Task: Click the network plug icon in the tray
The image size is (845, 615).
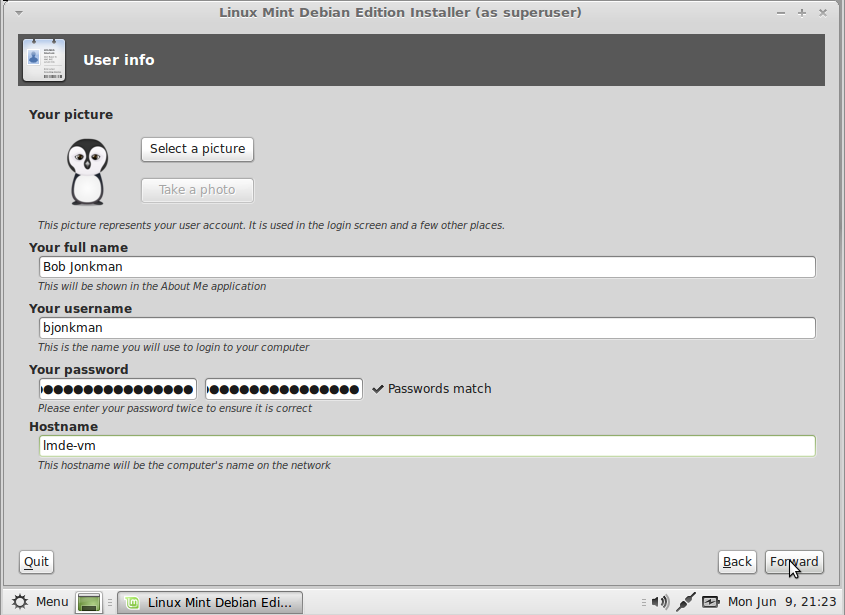Action: [x=684, y=602]
